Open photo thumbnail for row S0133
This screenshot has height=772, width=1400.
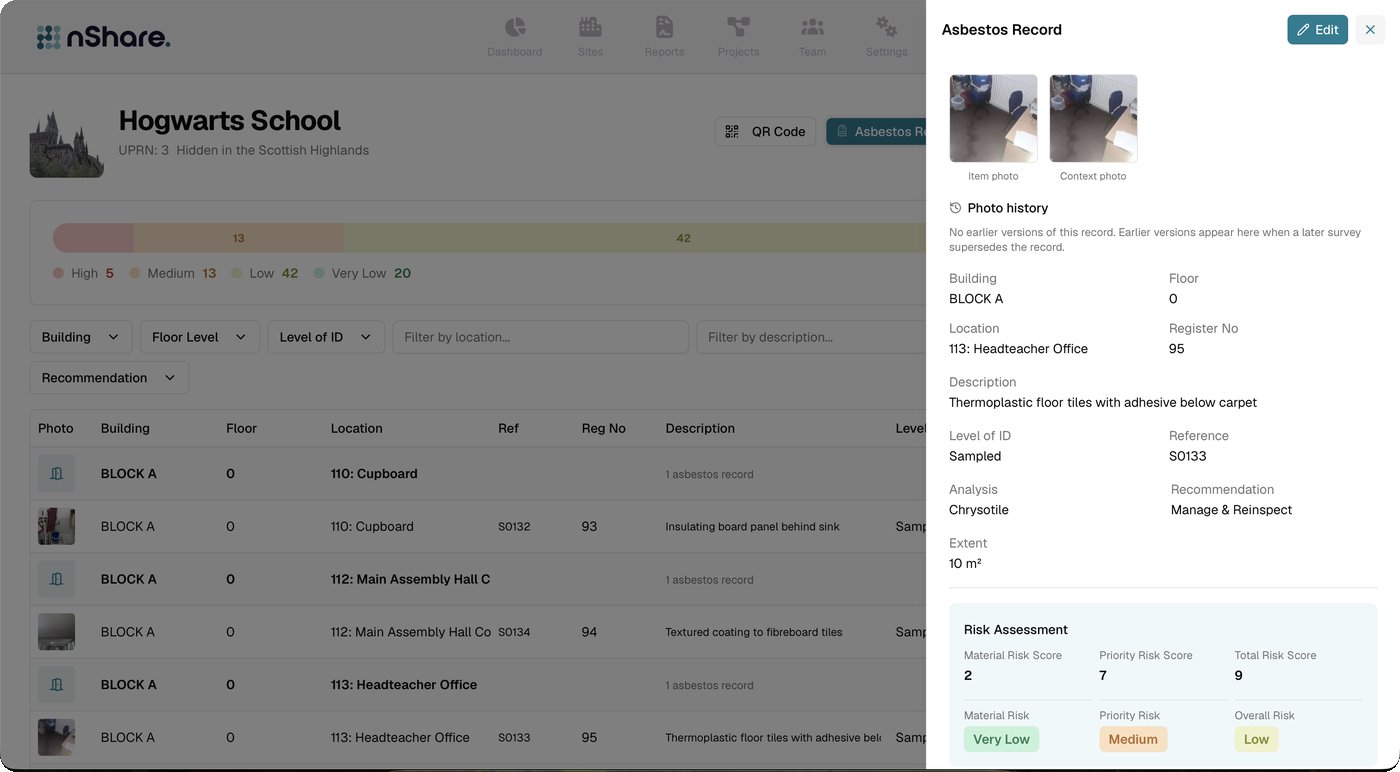coord(56,737)
